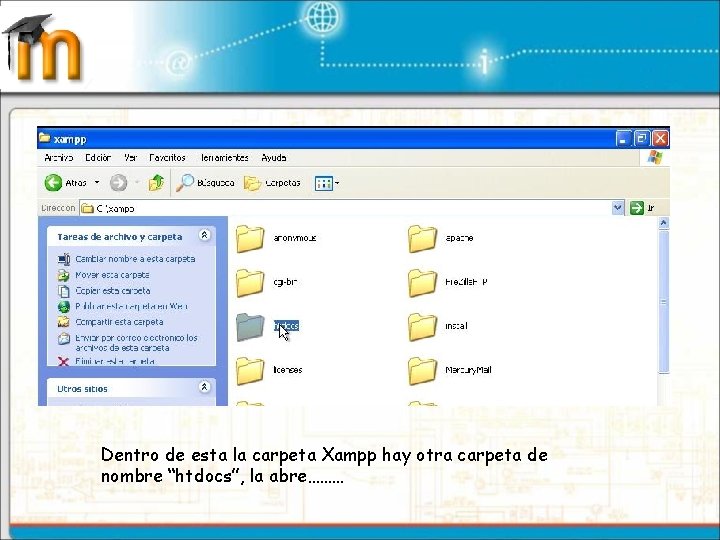720x540 pixels.
Task: Expand the address bar dropdown
Action: click(618, 208)
